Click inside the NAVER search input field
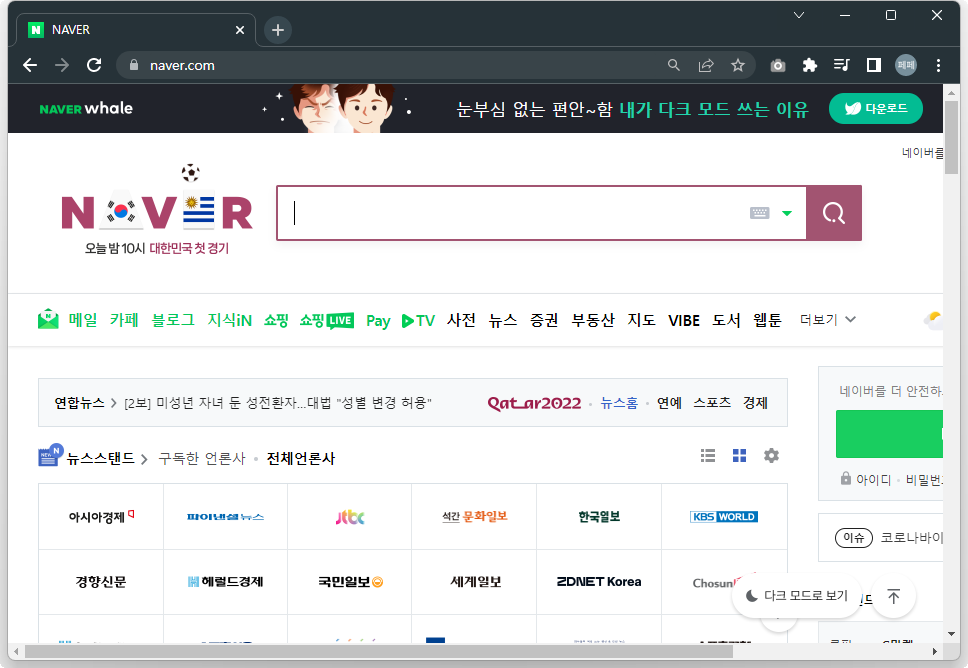968x668 pixels. (512, 213)
